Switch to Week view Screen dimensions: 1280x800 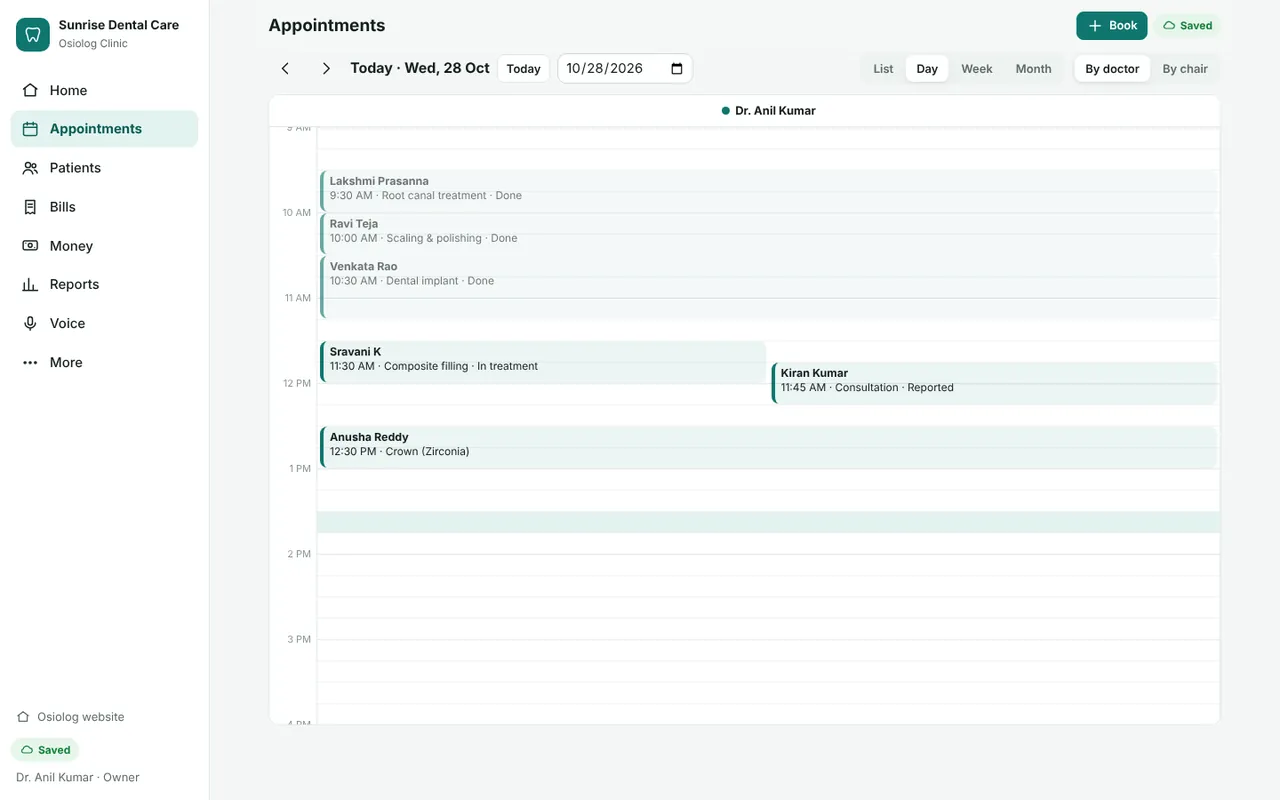click(977, 69)
